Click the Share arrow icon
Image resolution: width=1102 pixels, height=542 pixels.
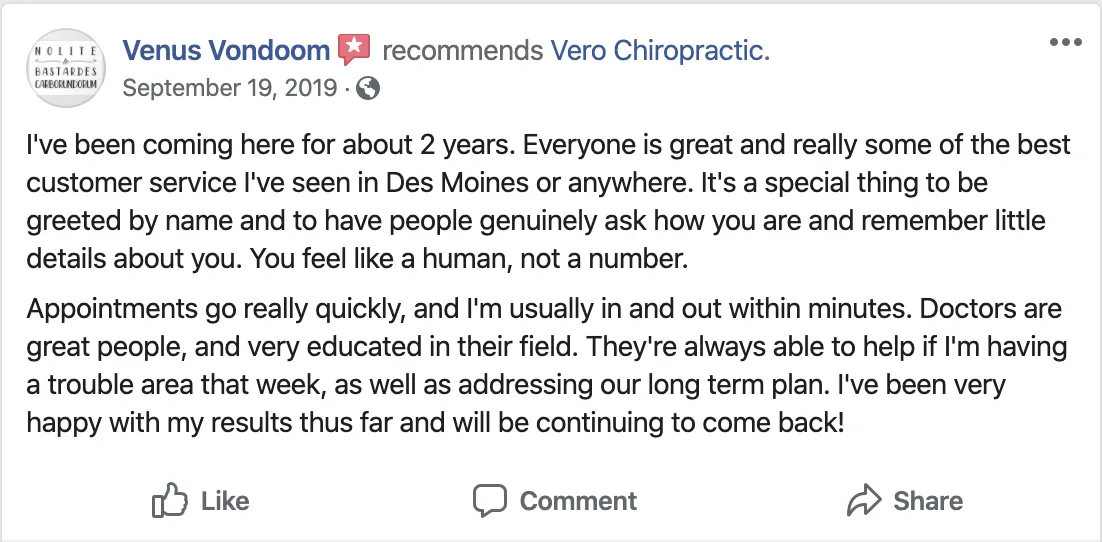(862, 501)
